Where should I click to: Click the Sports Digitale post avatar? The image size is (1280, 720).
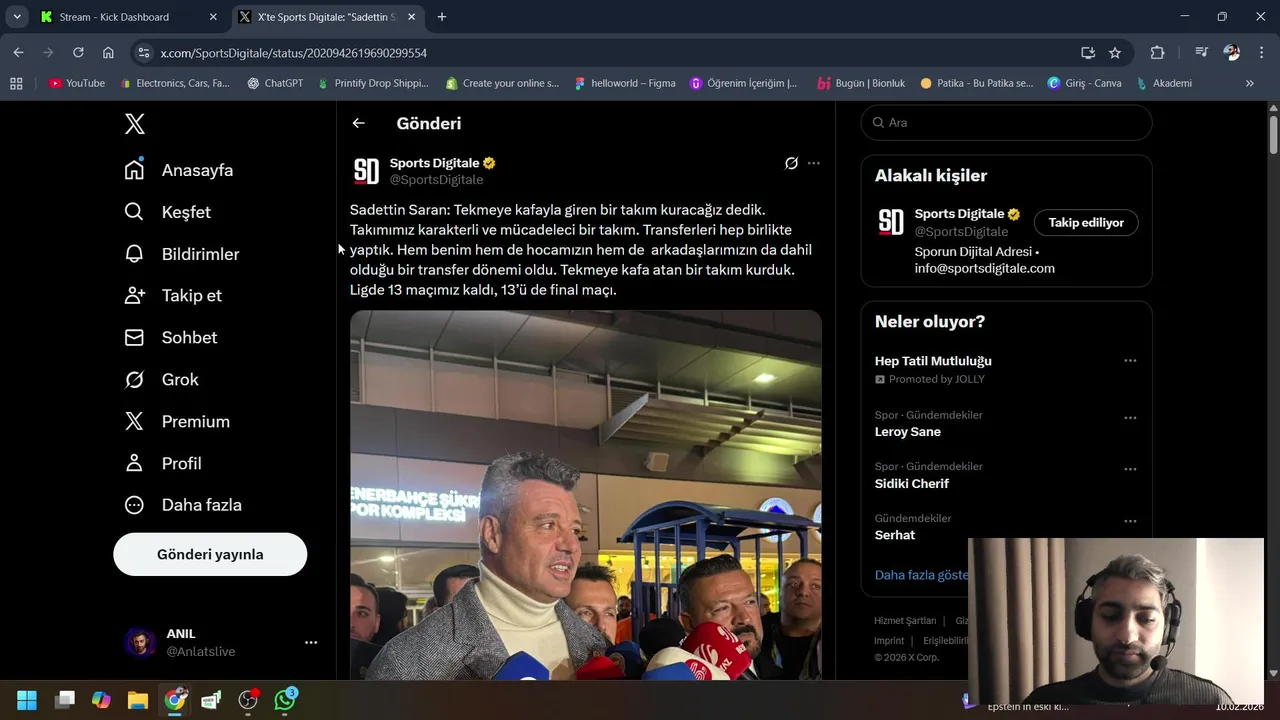point(367,171)
